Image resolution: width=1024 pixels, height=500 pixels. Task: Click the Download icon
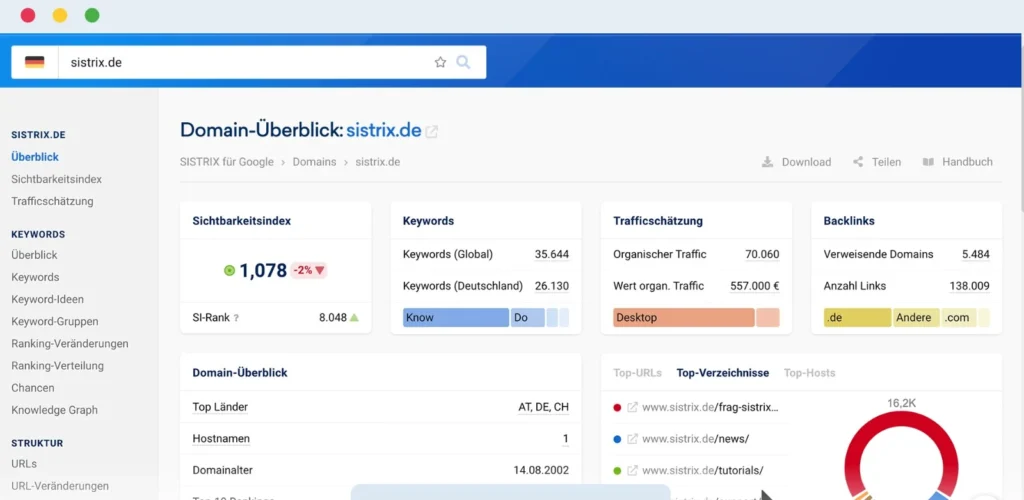pyautogui.click(x=767, y=162)
